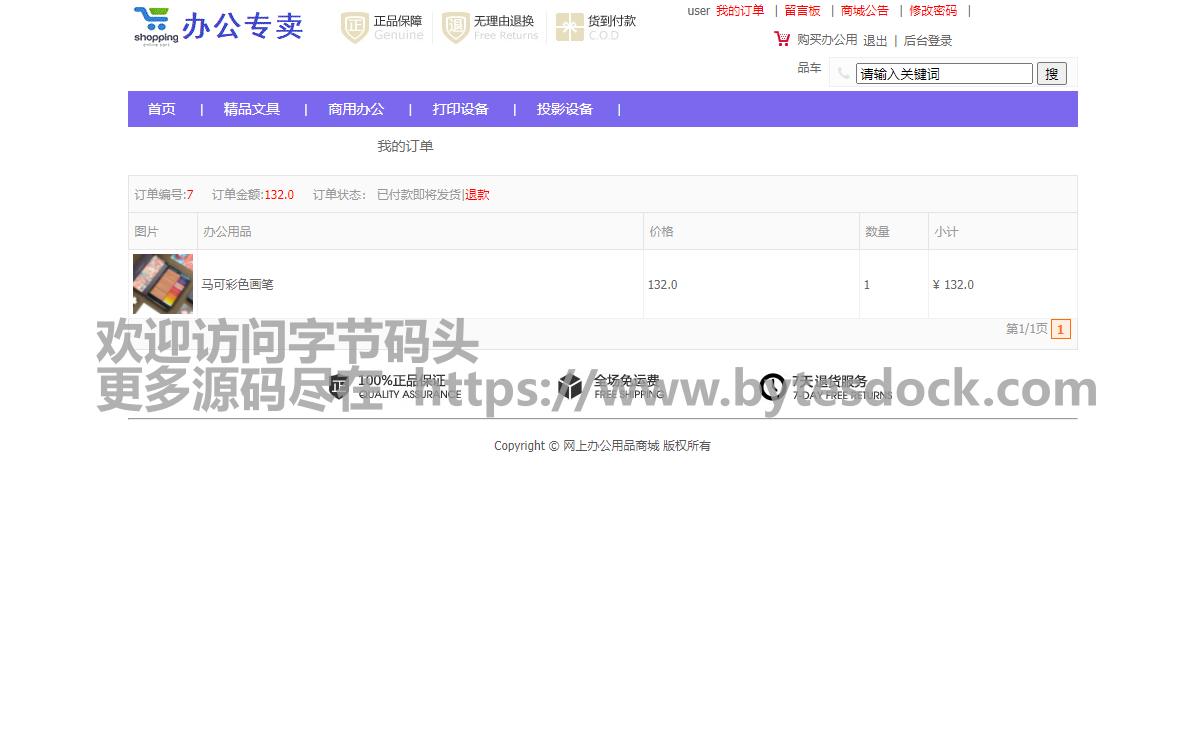The height and width of the screenshot is (729, 1191).
Task: Click the 我的订单 link at top
Action: [740, 11]
